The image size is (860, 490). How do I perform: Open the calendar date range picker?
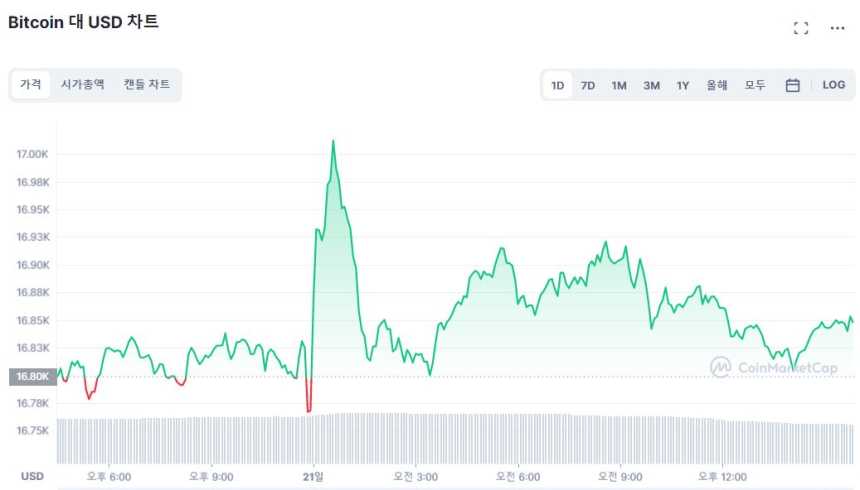click(792, 86)
